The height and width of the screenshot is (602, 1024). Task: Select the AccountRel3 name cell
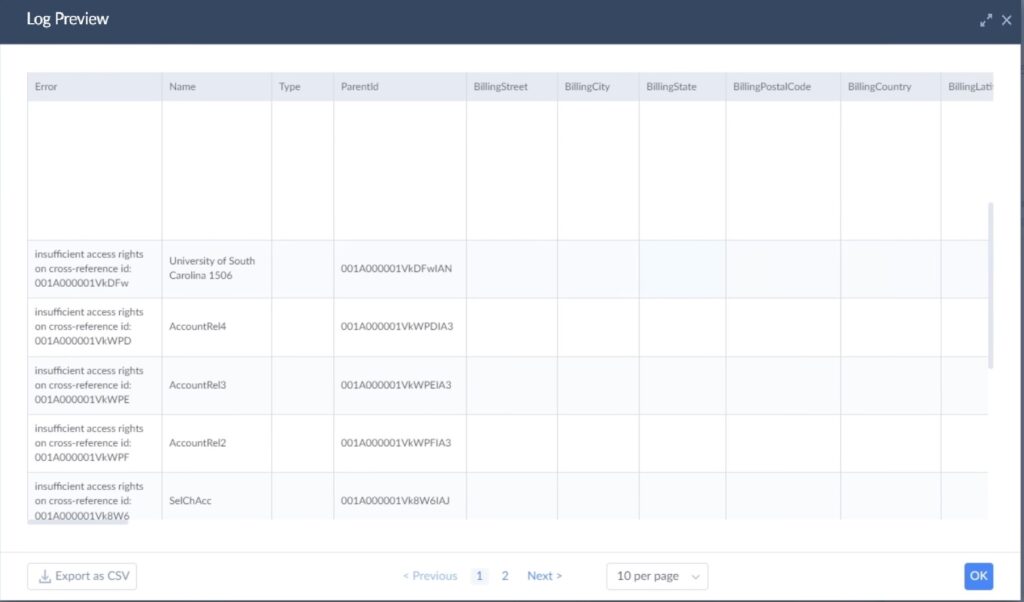coord(217,385)
